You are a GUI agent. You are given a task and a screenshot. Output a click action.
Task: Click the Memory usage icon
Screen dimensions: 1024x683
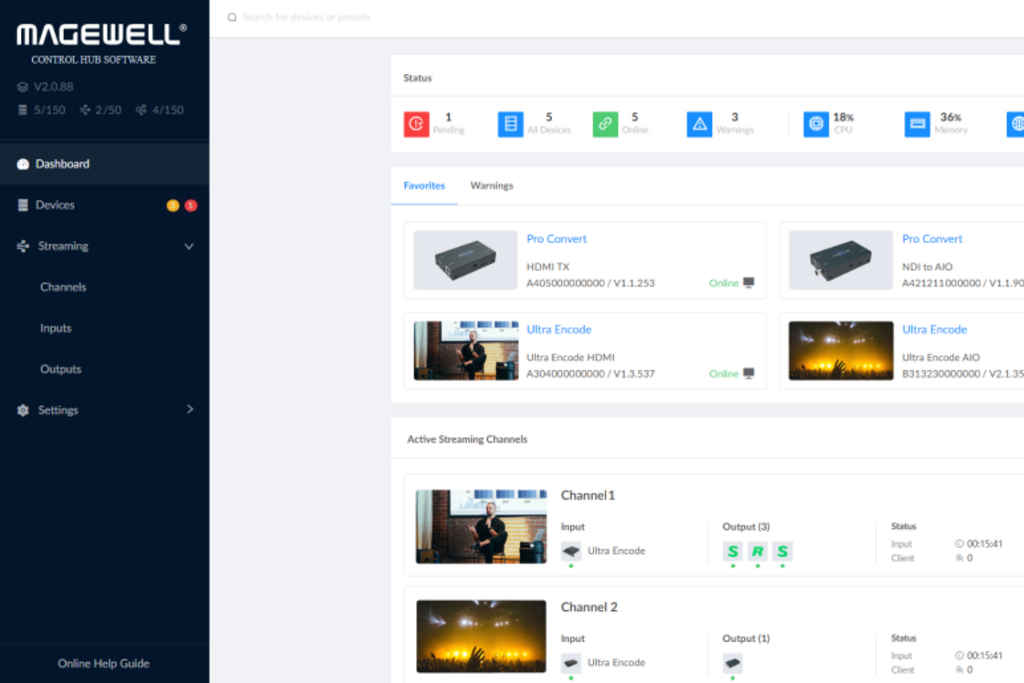click(x=917, y=124)
